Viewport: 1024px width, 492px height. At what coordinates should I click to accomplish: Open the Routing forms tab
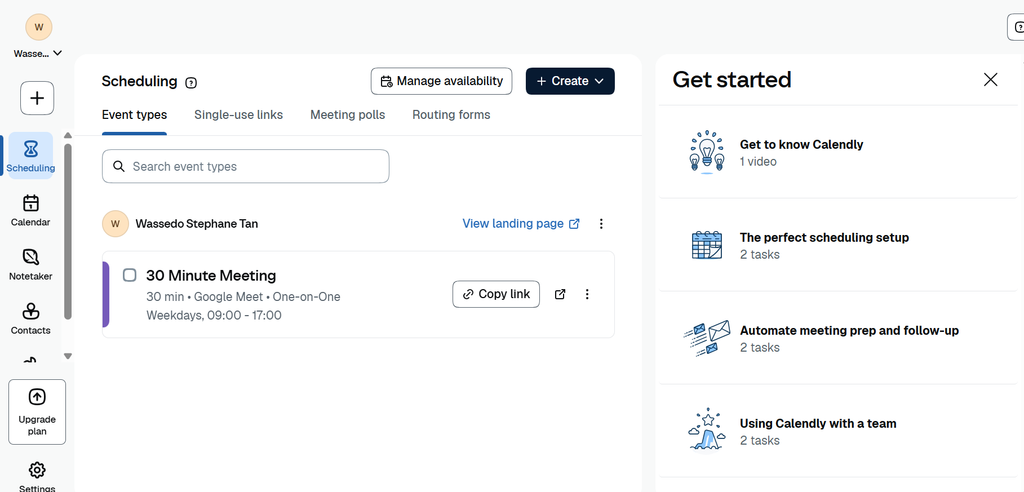[x=451, y=115]
